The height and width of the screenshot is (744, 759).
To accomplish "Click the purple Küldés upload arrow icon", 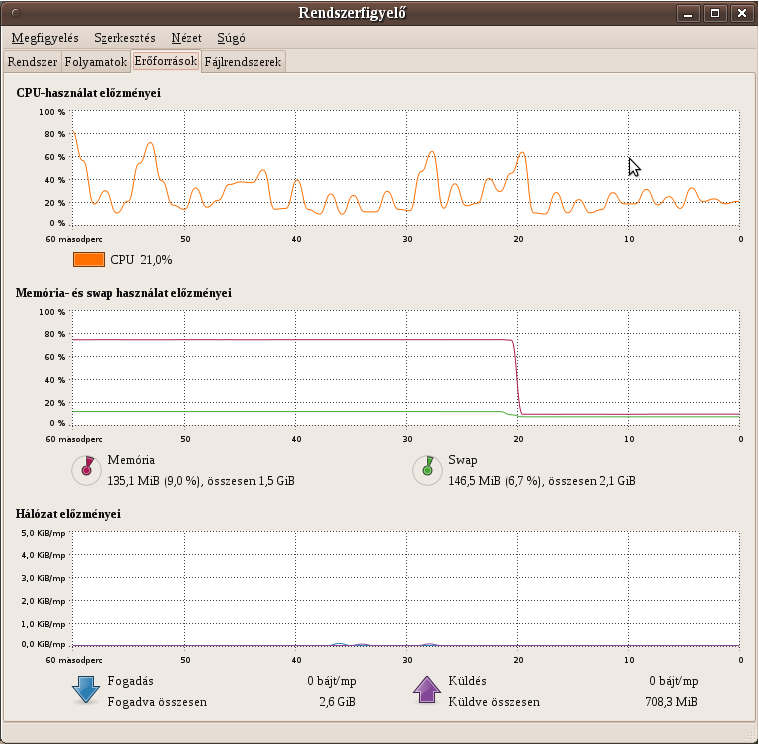I will pos(426,689).
